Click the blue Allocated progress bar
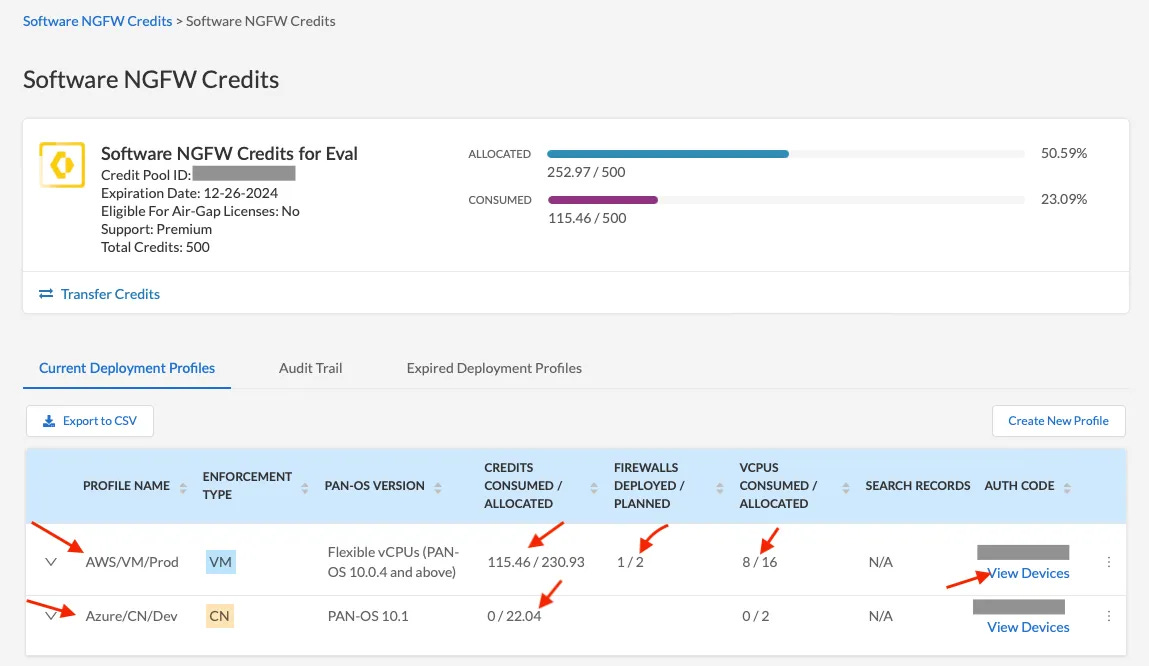This screenshot has width=1149, height=666. coord(668,154)
